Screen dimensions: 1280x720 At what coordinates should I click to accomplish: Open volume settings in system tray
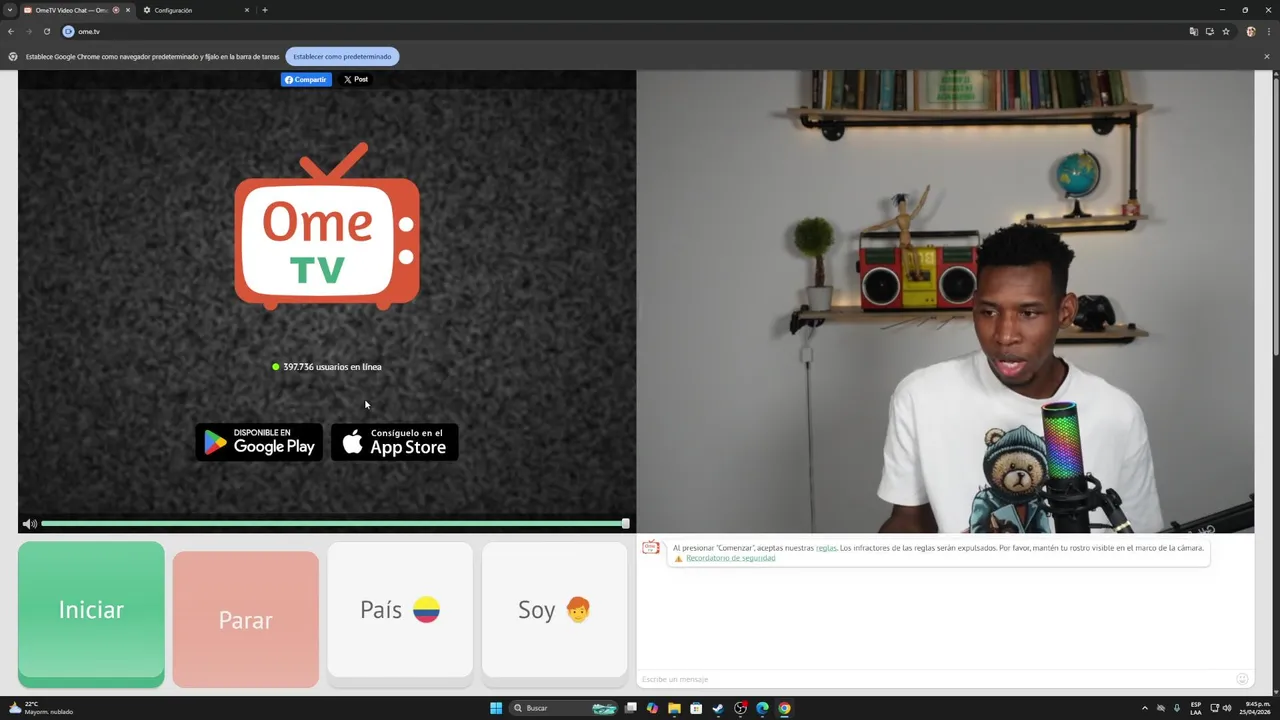(1226, 708)
